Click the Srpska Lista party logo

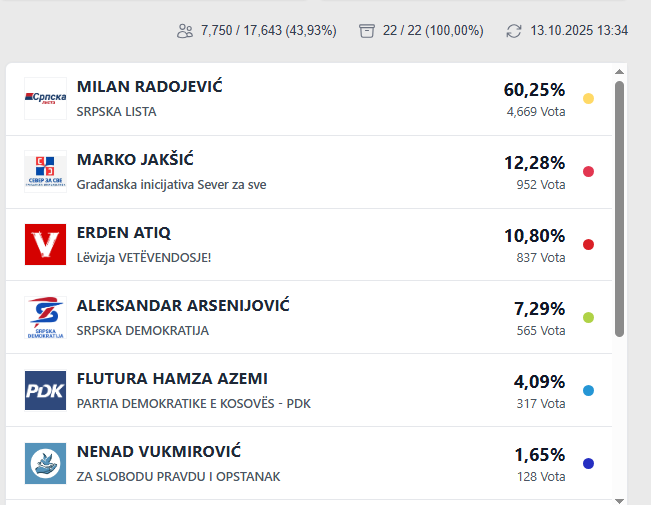[45, 99]
